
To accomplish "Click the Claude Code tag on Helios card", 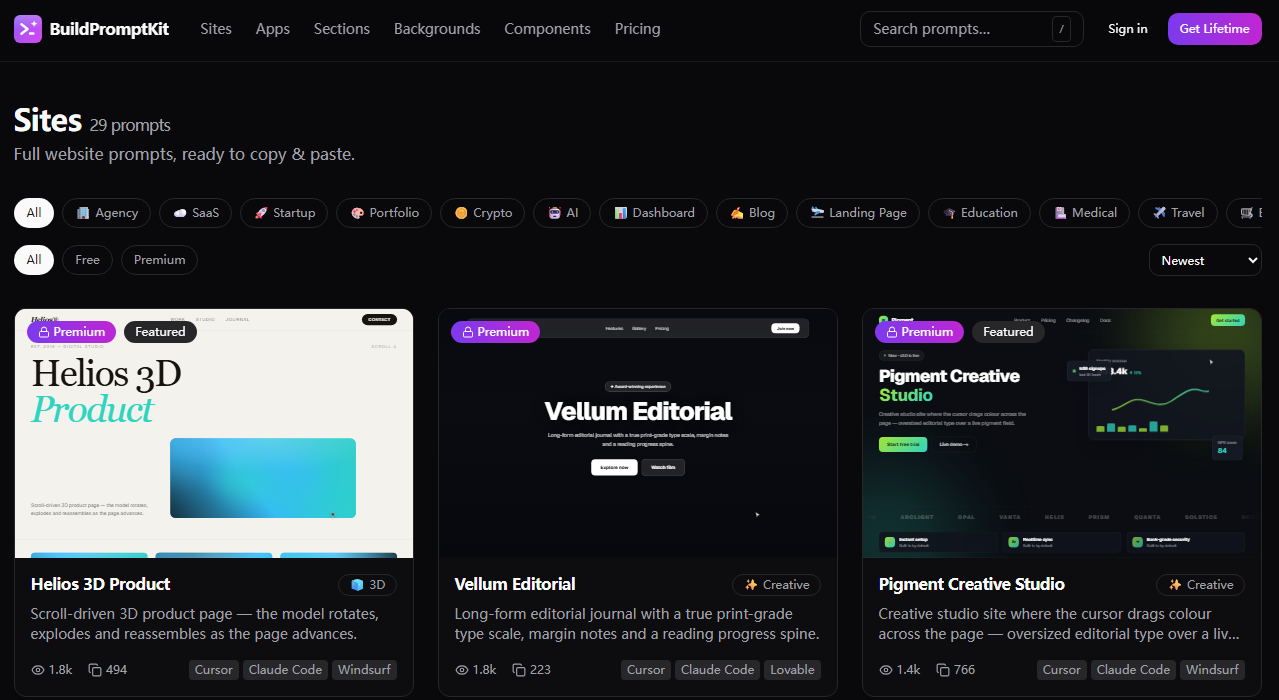I will coord(285,670).
